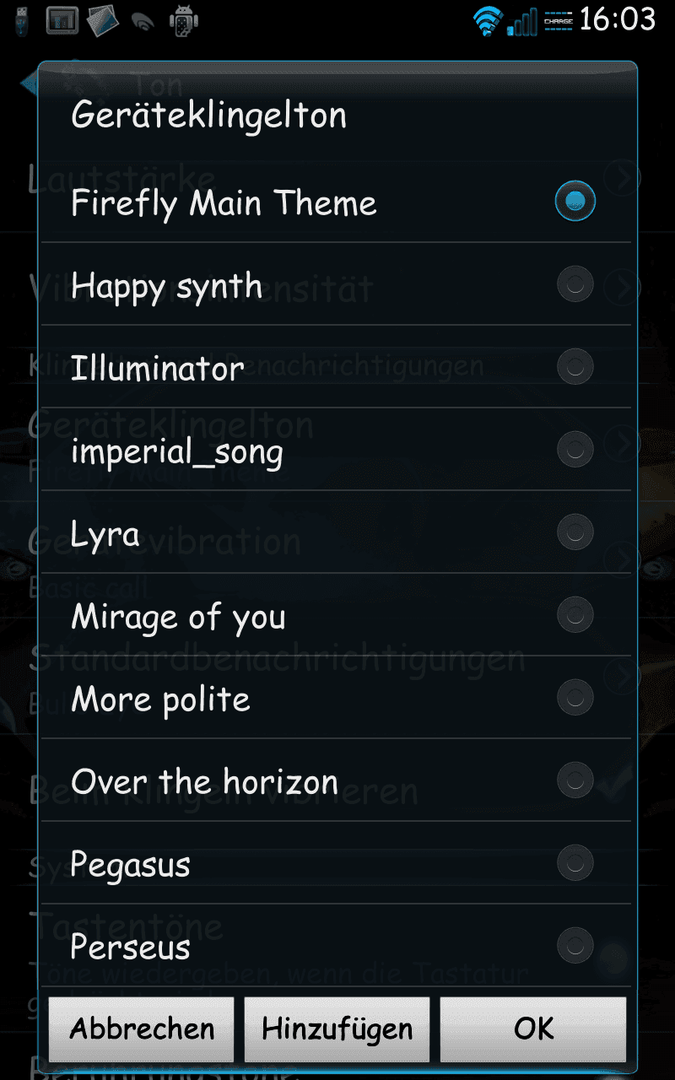Tap the Wi-Fi status icon
This screenshot has width=675, height=1080.
tap(488, 21)
